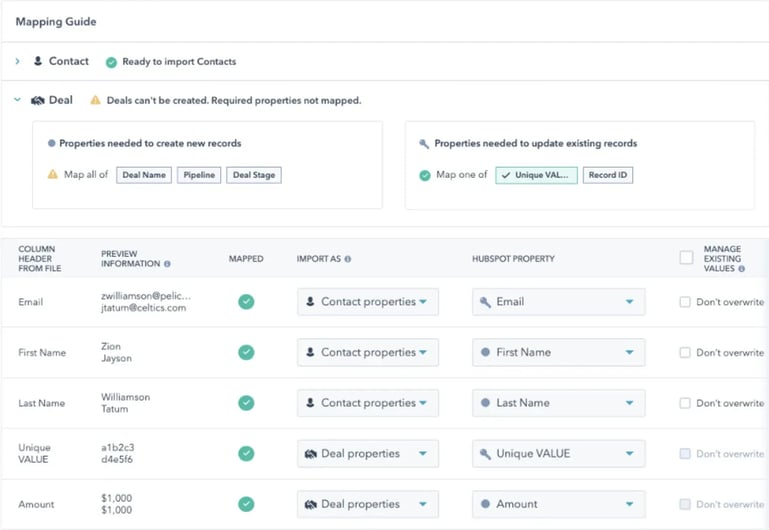This screenshot has height=530, width=769.
Task: Click the Mapped column header
Action: [x=246, y=259]
